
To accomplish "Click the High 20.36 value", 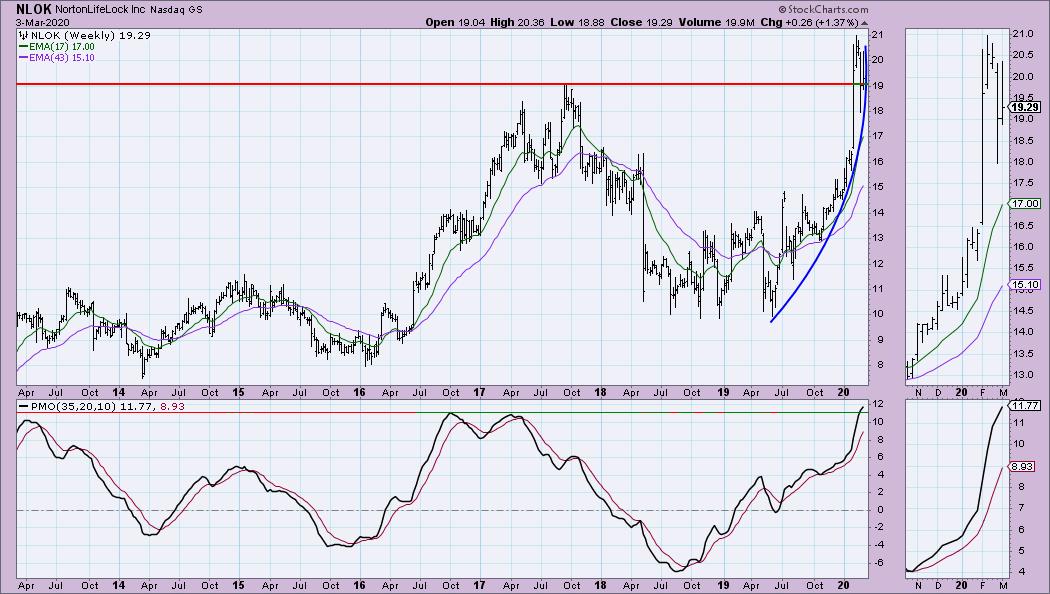I will (x=518, y=22).
